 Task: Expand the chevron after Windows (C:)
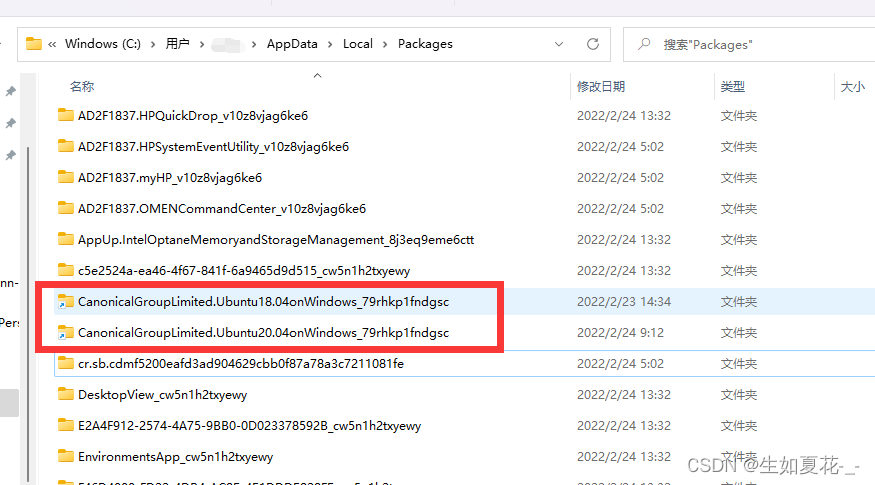point(153,44)
